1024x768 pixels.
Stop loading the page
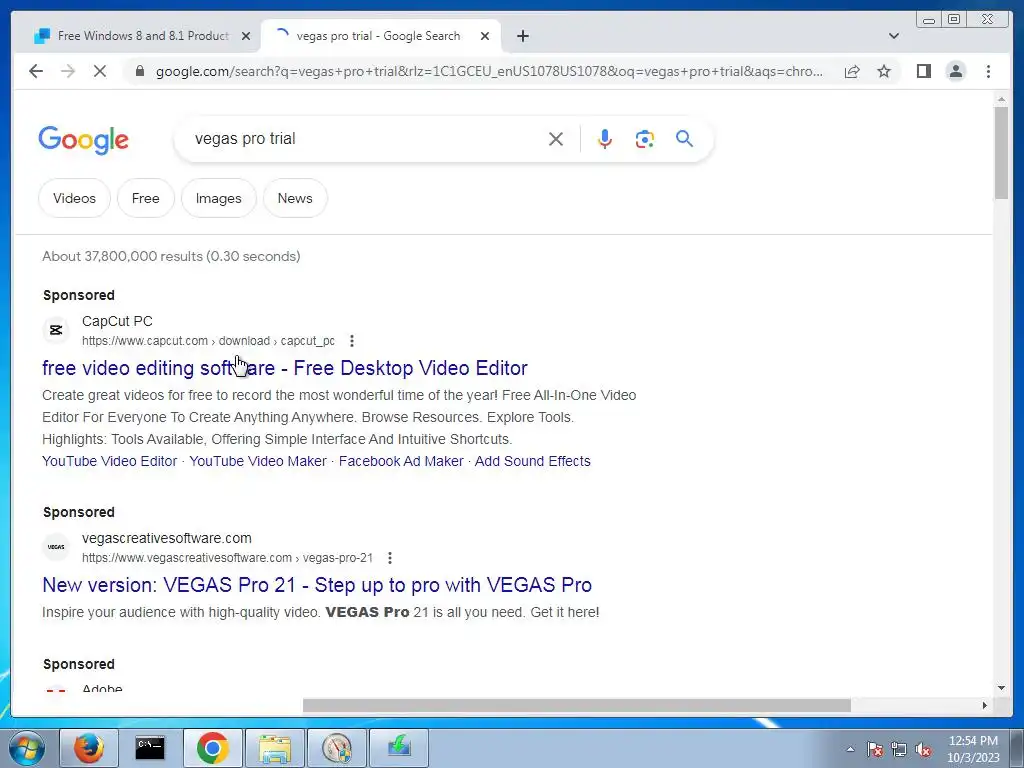pyautogui.click(x=99, y=71)
